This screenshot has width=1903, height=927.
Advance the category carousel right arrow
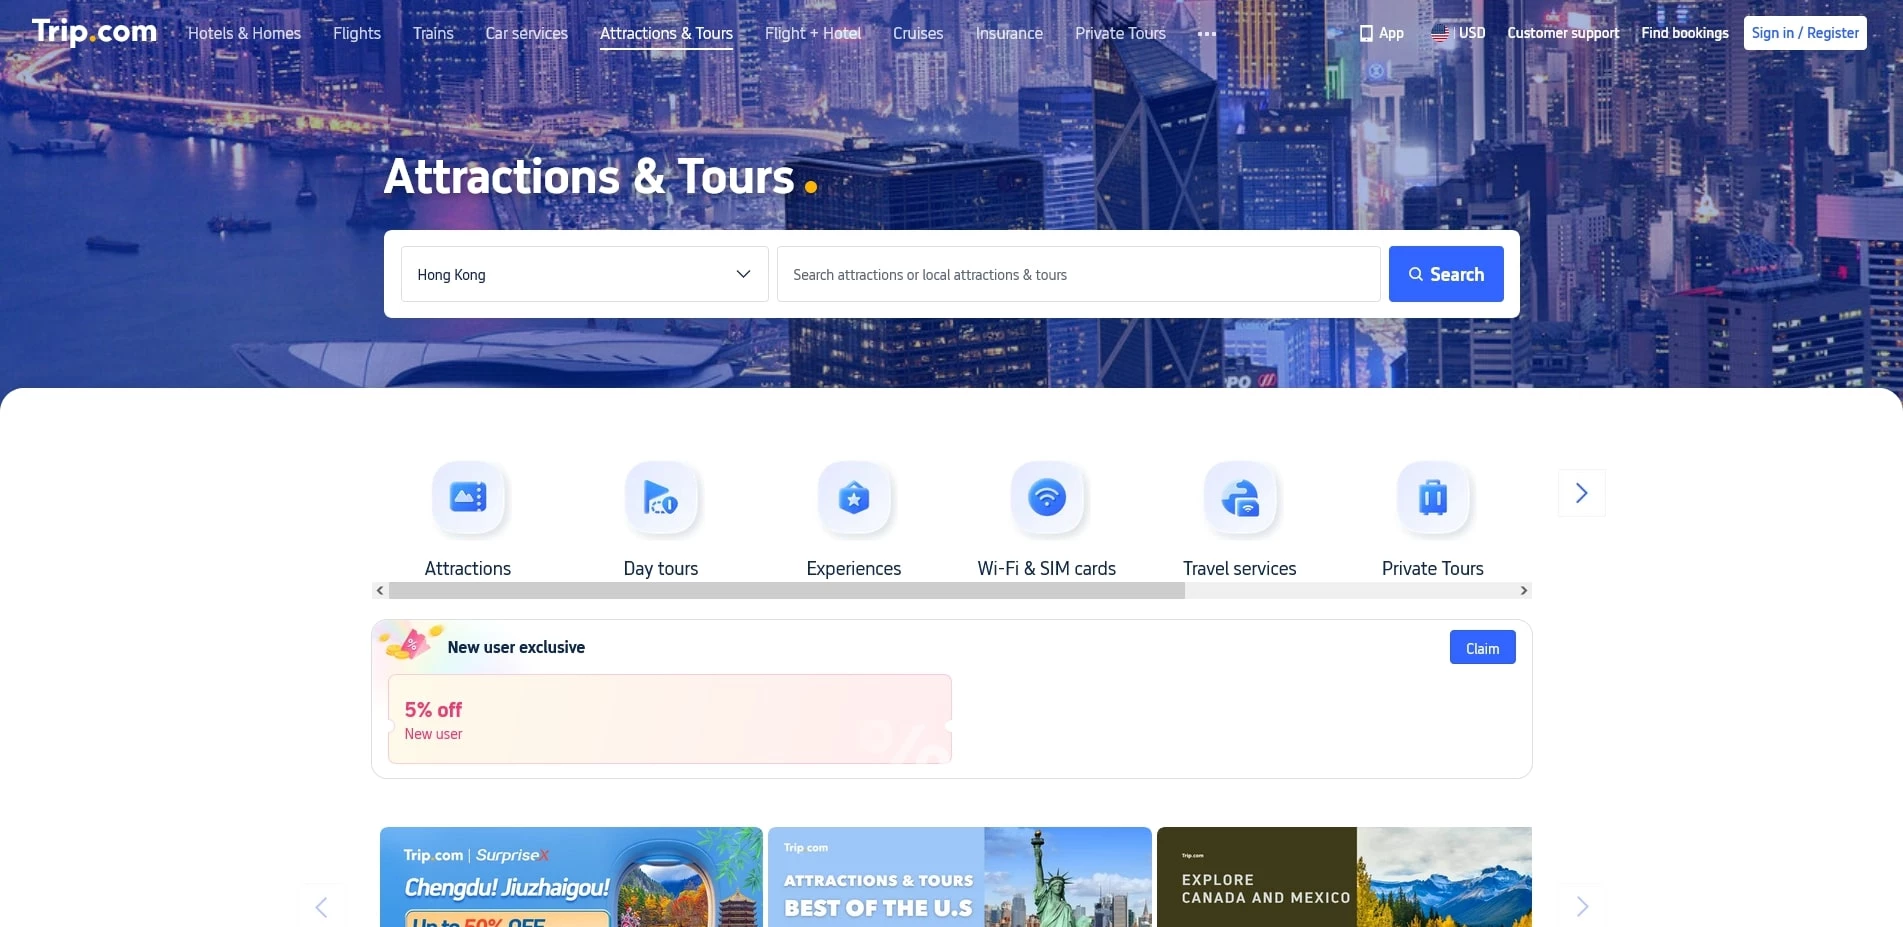point(1581,492)
